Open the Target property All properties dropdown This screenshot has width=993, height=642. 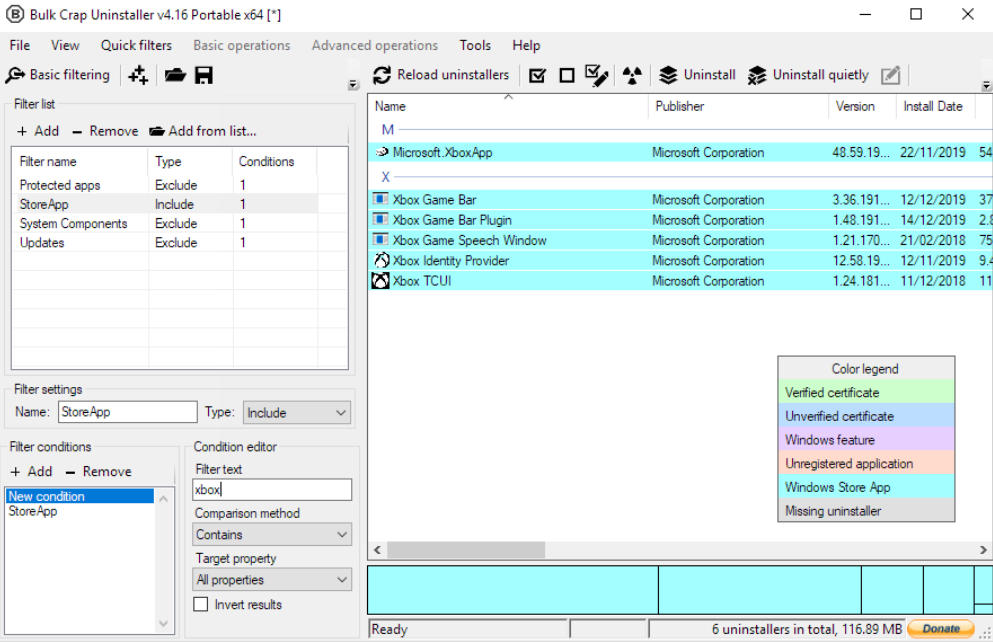(x=272, y=580)
